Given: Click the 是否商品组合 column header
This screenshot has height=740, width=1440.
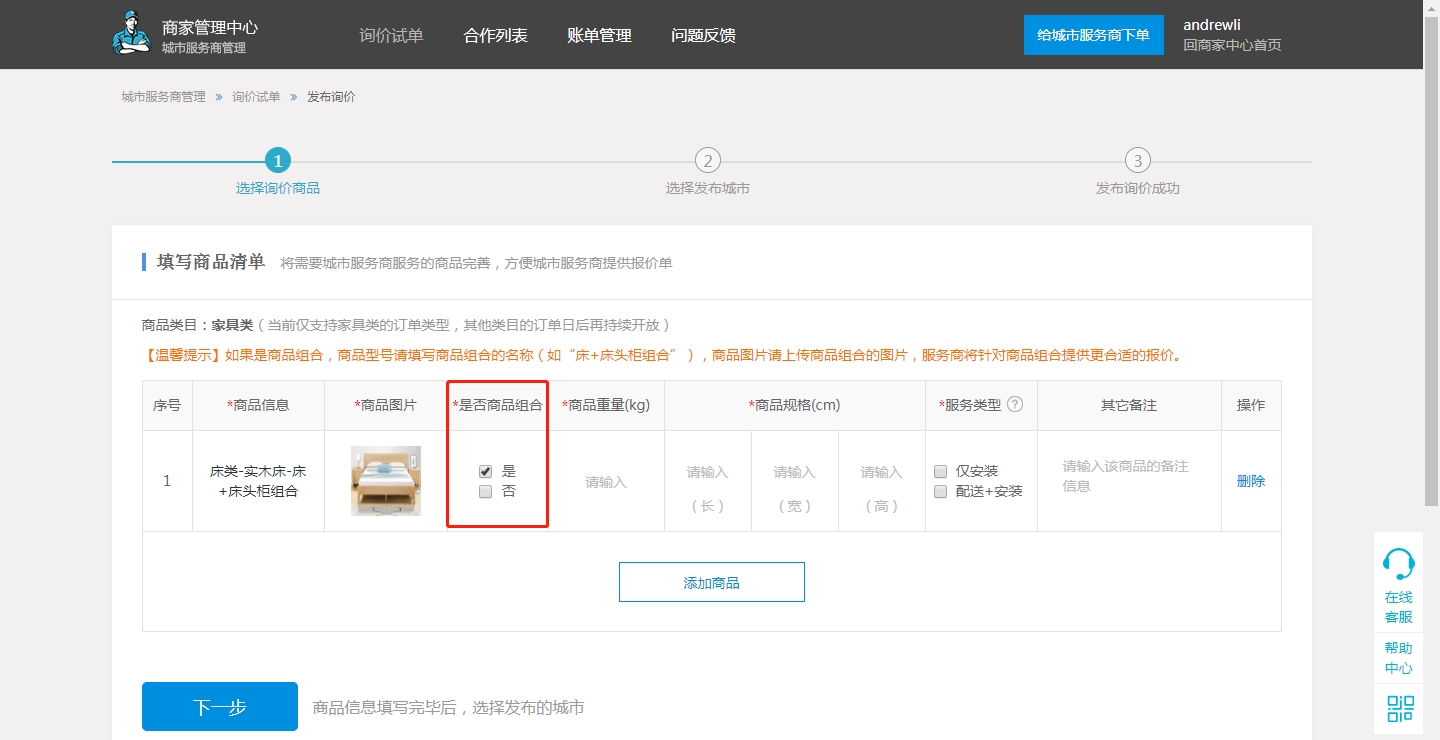Looking at the screenshot, I should click(497, 405).
